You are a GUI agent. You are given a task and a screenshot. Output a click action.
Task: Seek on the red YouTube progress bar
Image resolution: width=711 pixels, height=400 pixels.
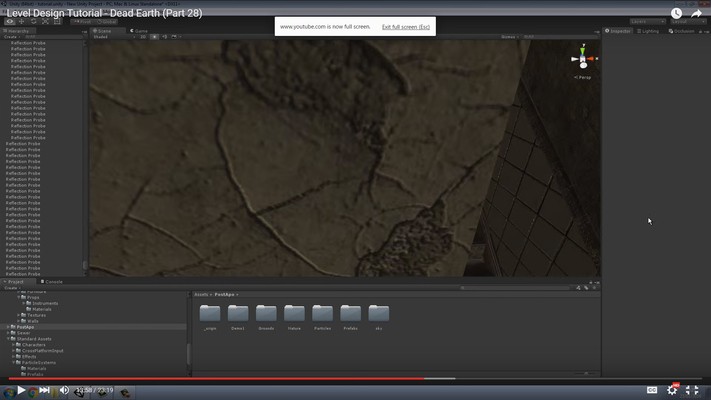click(x=217, y=378)
